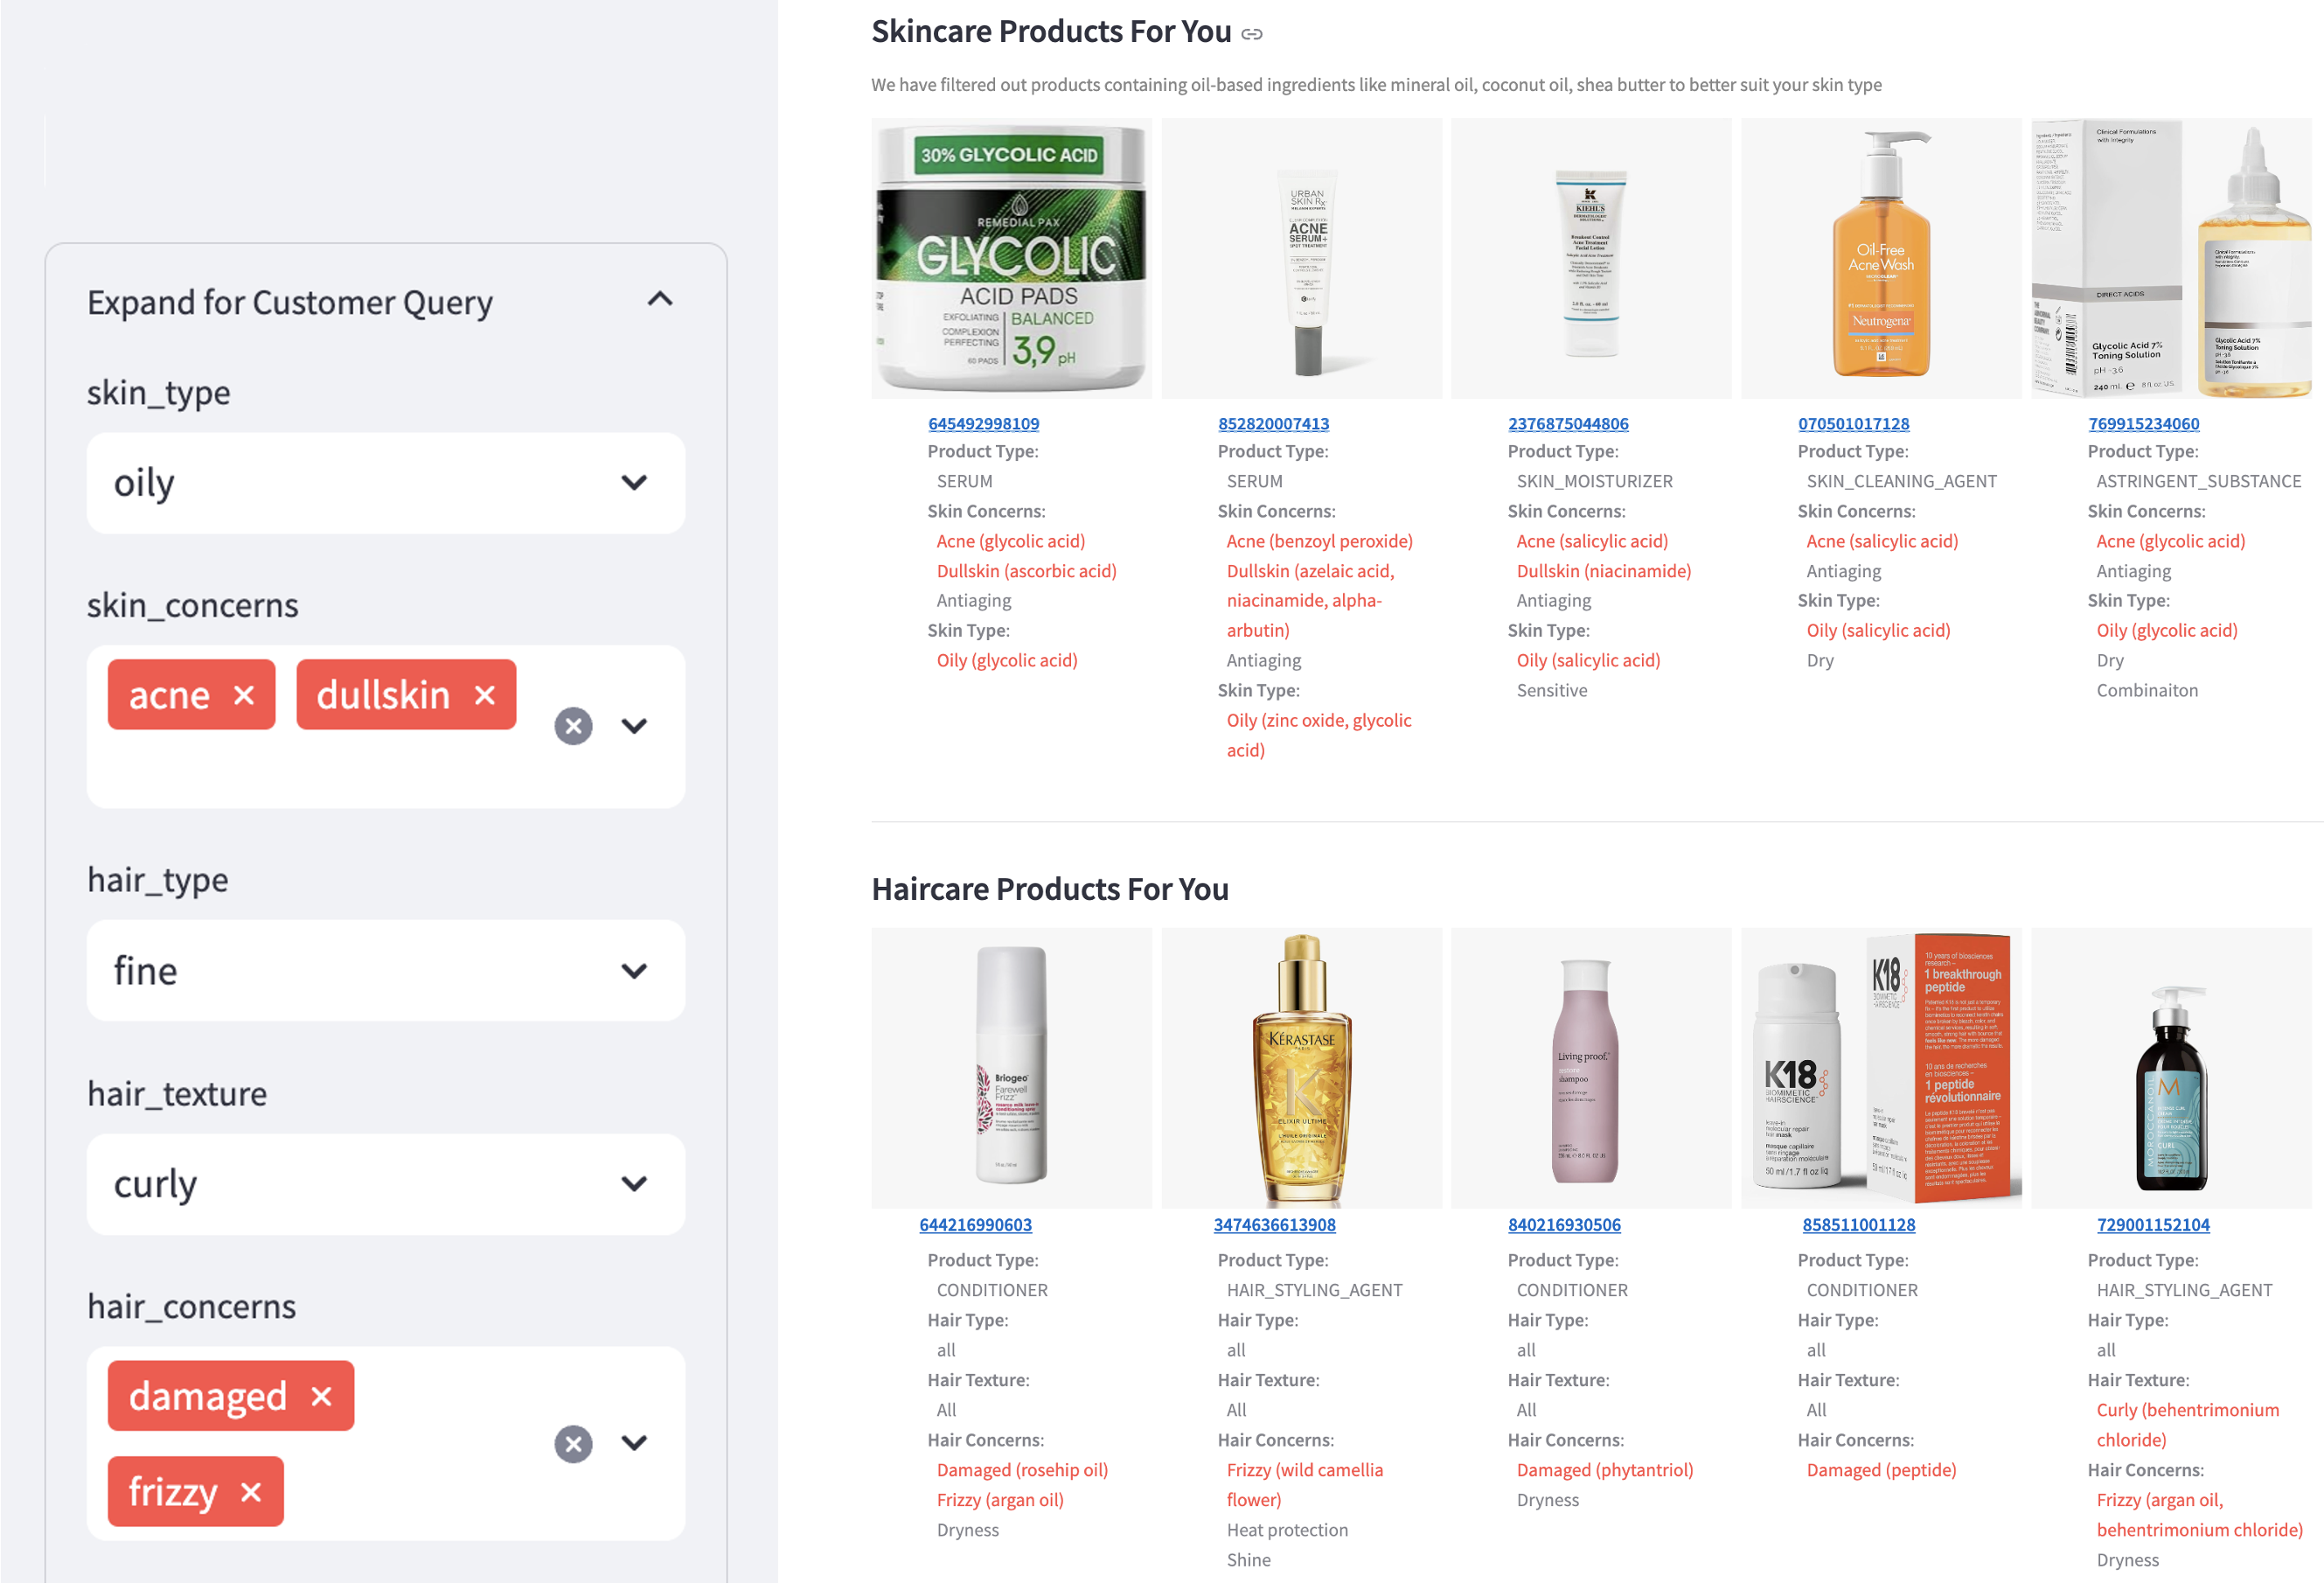Remove the dullskin tag
The image size is (2324, 1590).
tap(485, 695)
